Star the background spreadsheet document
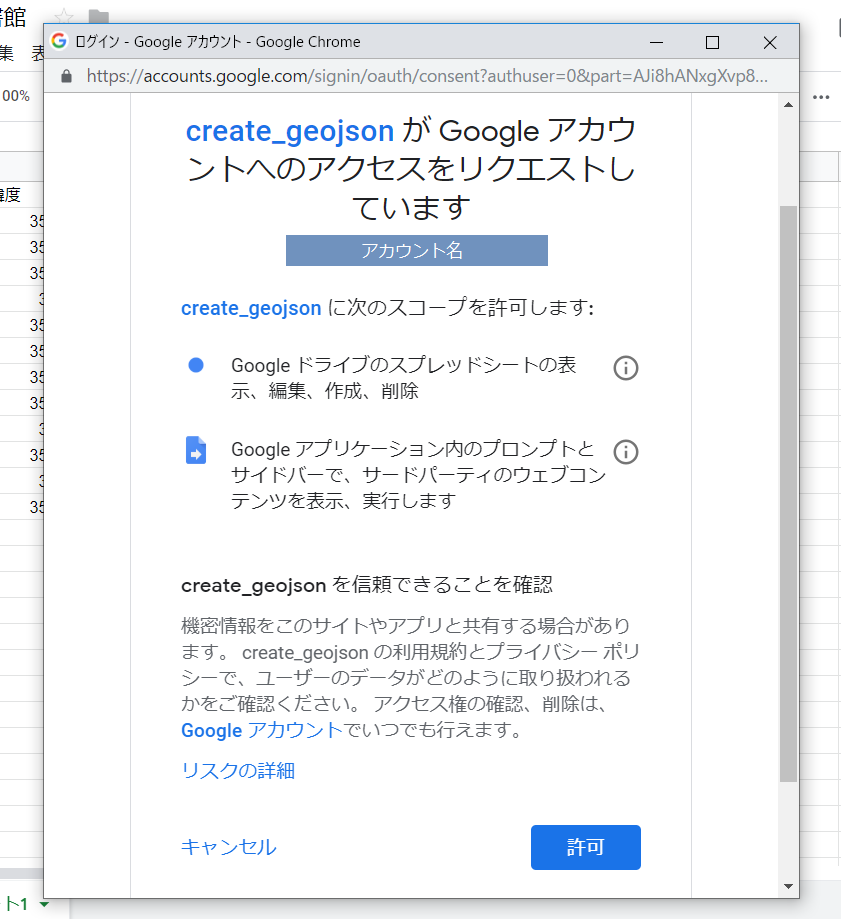841x919 pixels. tap(64, 17)
